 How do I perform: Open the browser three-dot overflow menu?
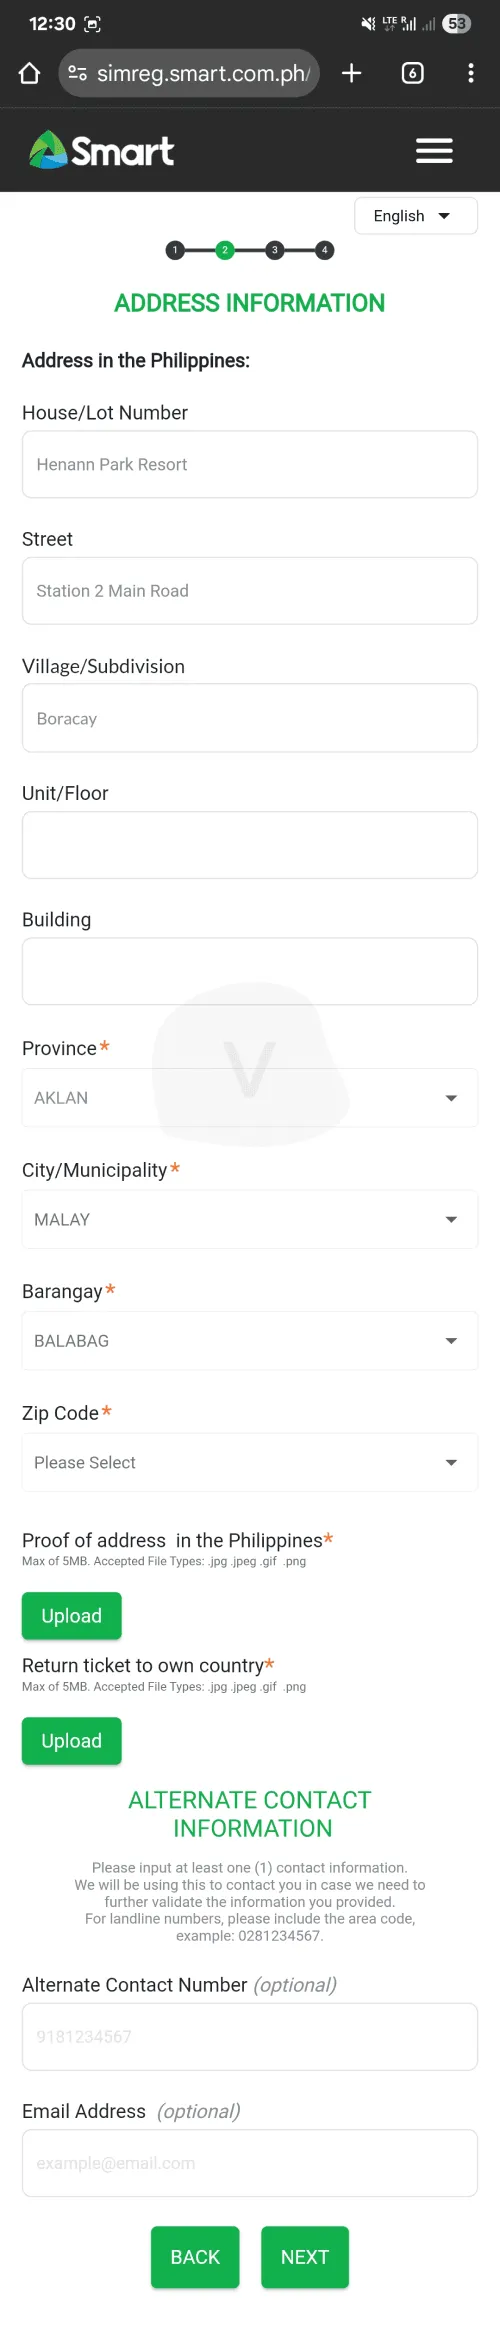(470, 73)
